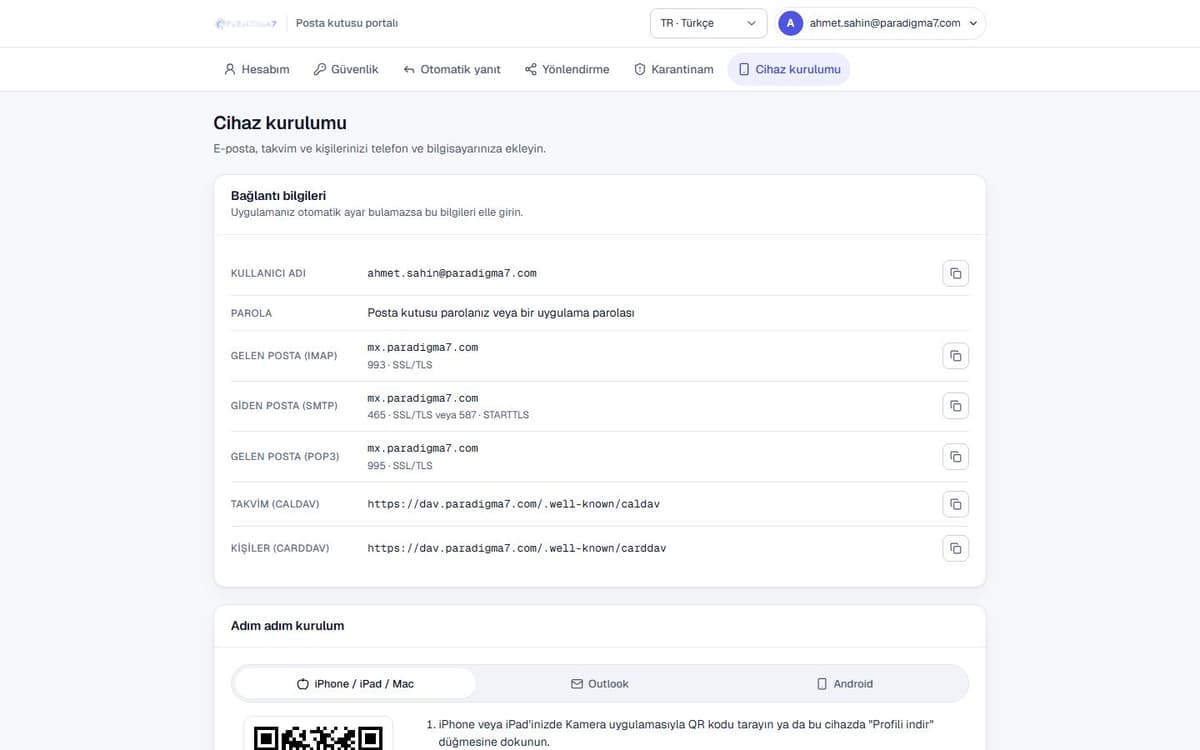Click the mx.paradigma7.com IMAP server value
This screenshot has height=750, width=1200.
click(x=423, y=347)
